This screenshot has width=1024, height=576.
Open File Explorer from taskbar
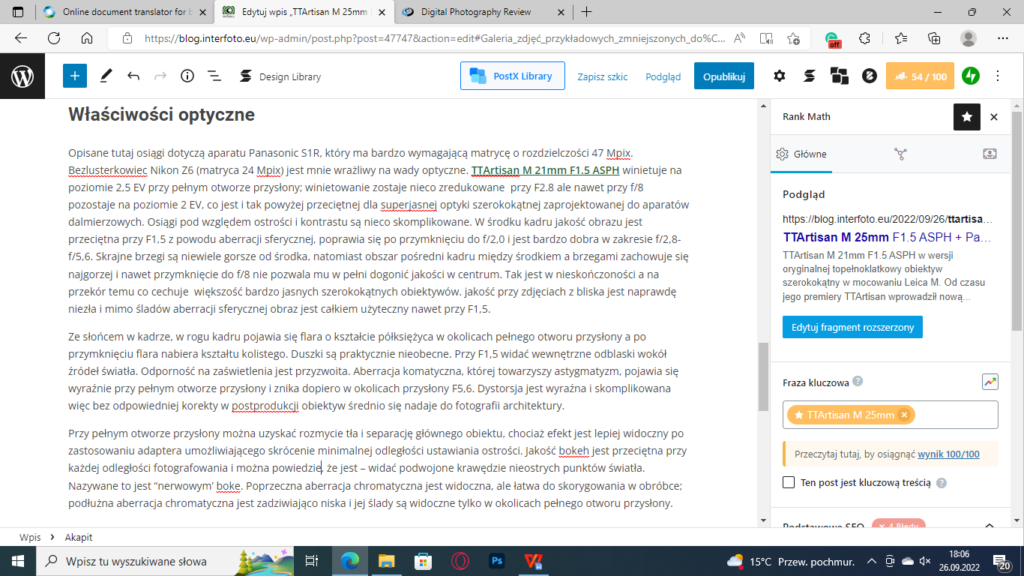[x=387, y=561]
